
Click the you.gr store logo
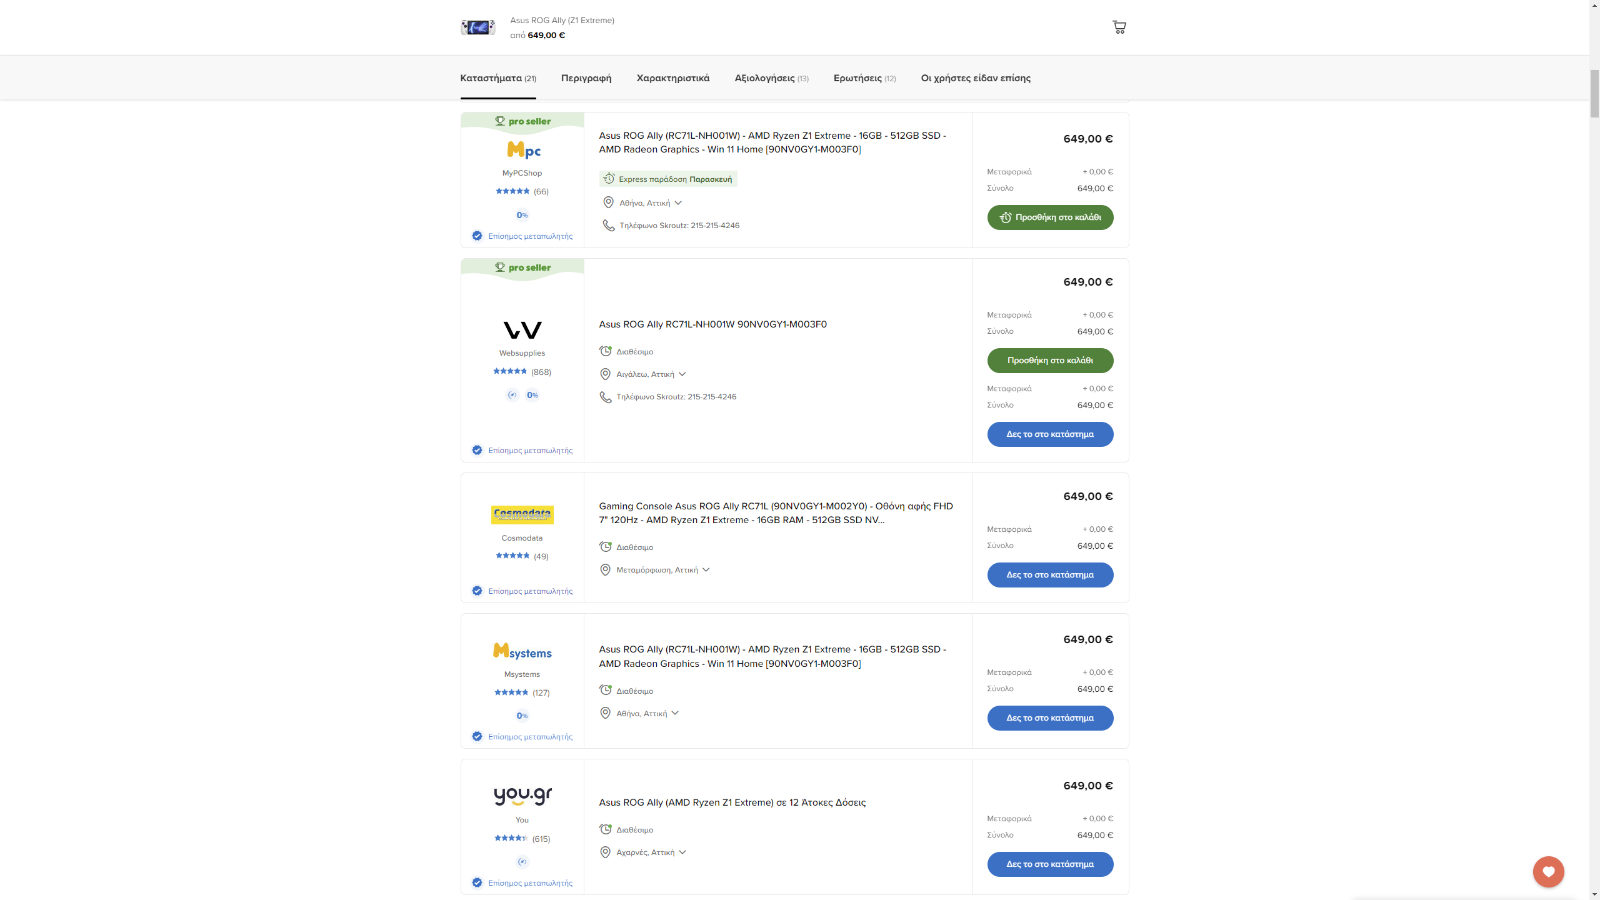pos(522,796)
